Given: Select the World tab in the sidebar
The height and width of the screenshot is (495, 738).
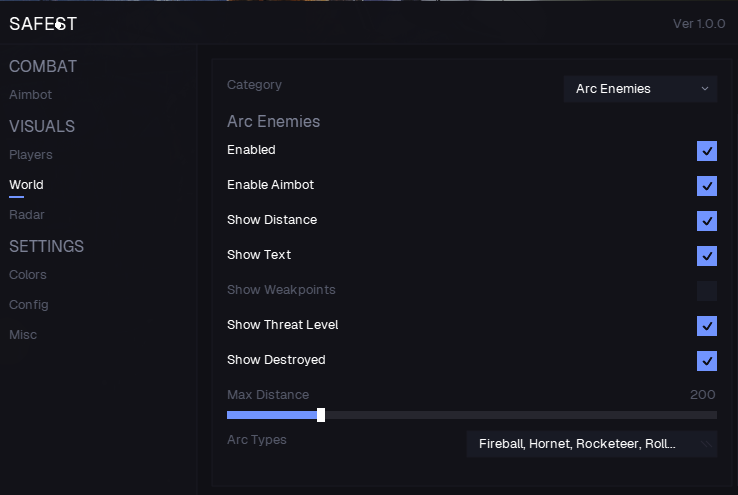Looking at the screenshot, I should point(26,185).
